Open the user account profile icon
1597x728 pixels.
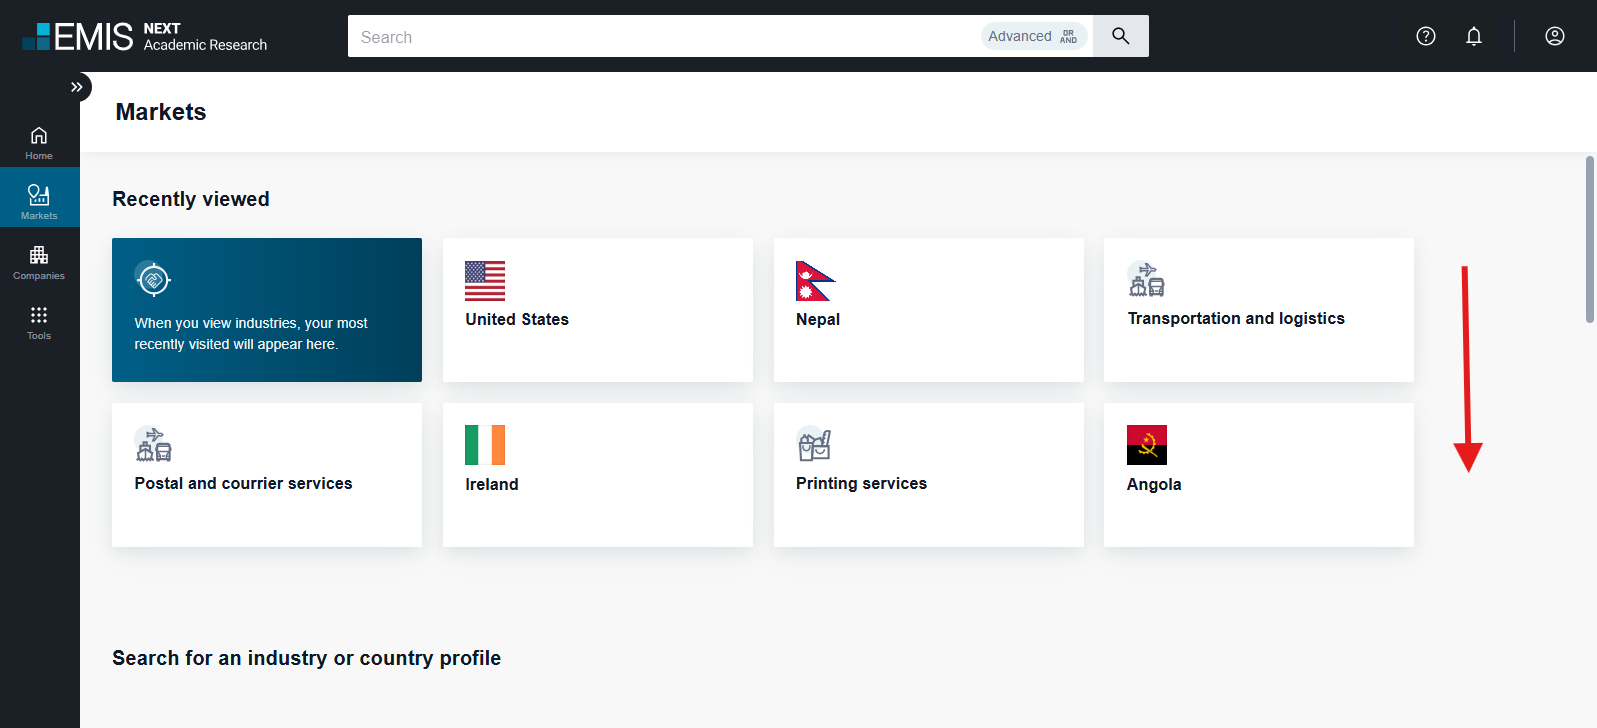(1554, 36)
